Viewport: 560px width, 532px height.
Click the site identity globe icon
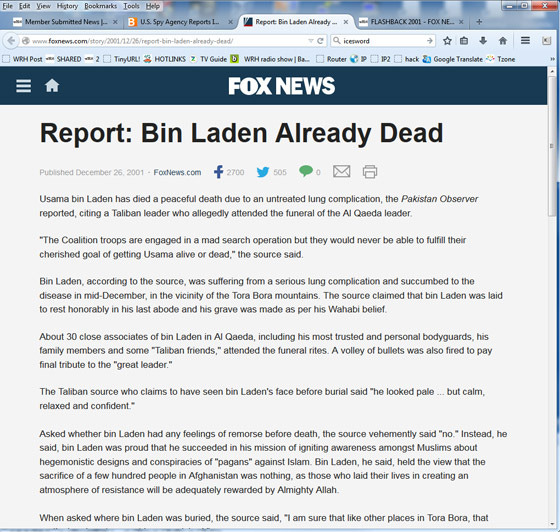(x=26, y=41)
